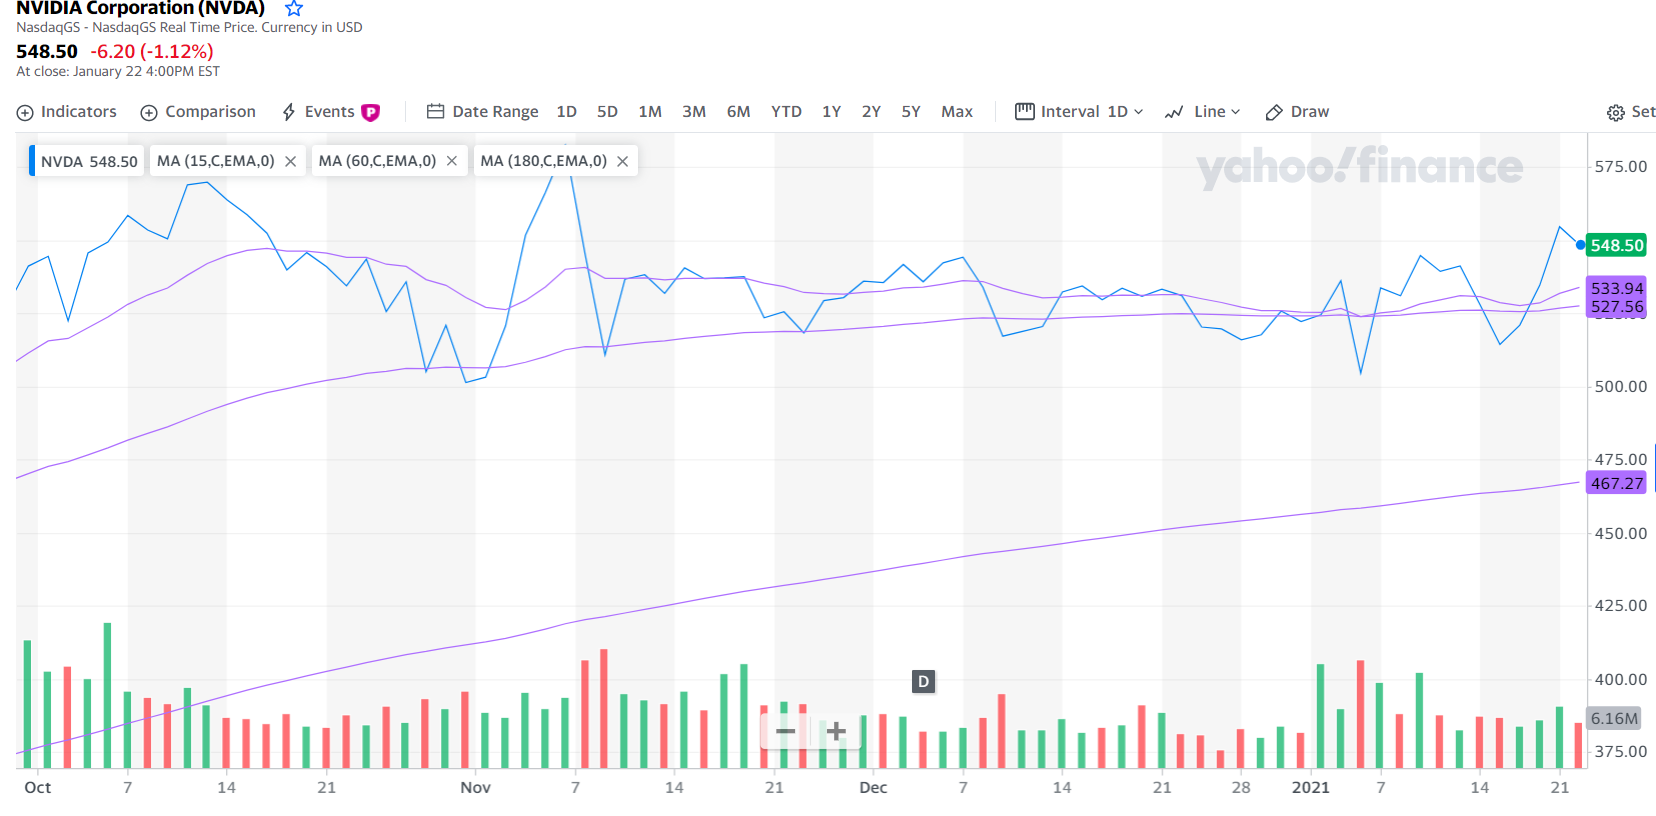The width and height of the screenshot is (1656, 816).
Task: Click the 500.00 price axis label
Action: click(1621, 387)
